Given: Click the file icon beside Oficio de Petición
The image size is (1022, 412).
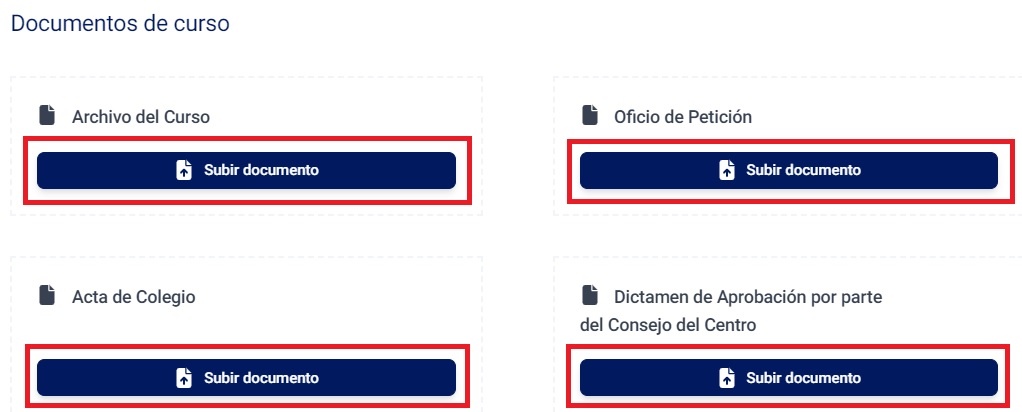Looking at the screenshot, I should click(589, 116).
